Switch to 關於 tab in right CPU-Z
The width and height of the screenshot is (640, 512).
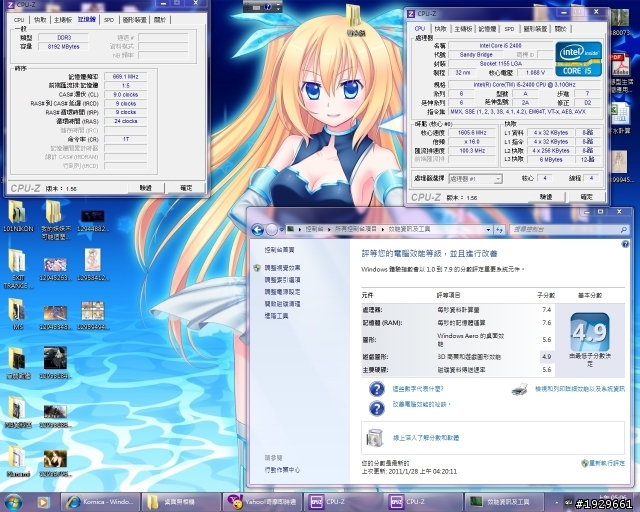click(561, 29)
